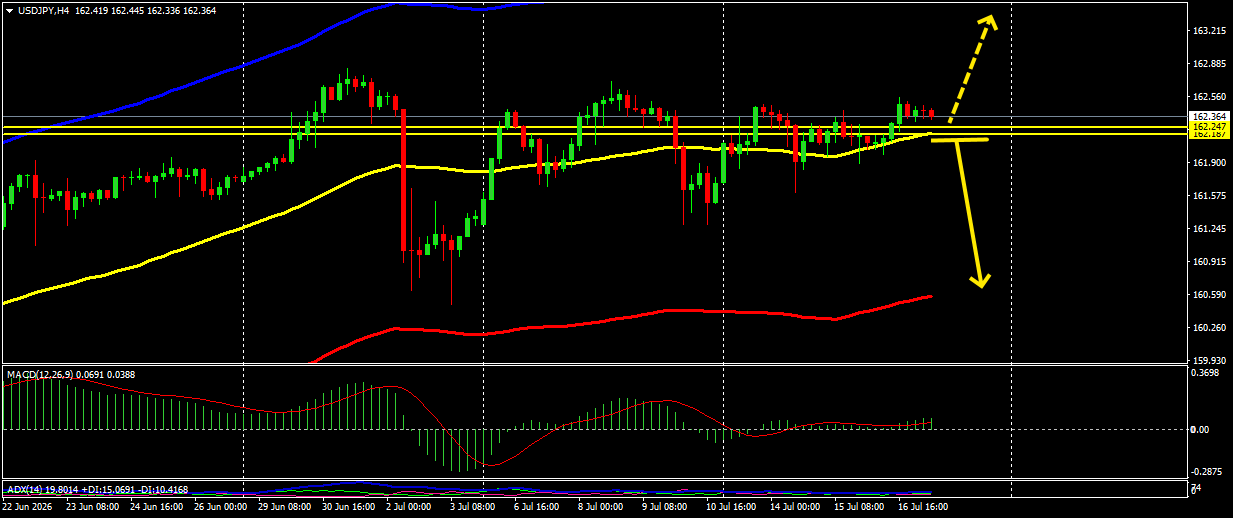Click the 162.445 high value in header
Viewport: 1233px width, 518px height.
click(130, 10)
